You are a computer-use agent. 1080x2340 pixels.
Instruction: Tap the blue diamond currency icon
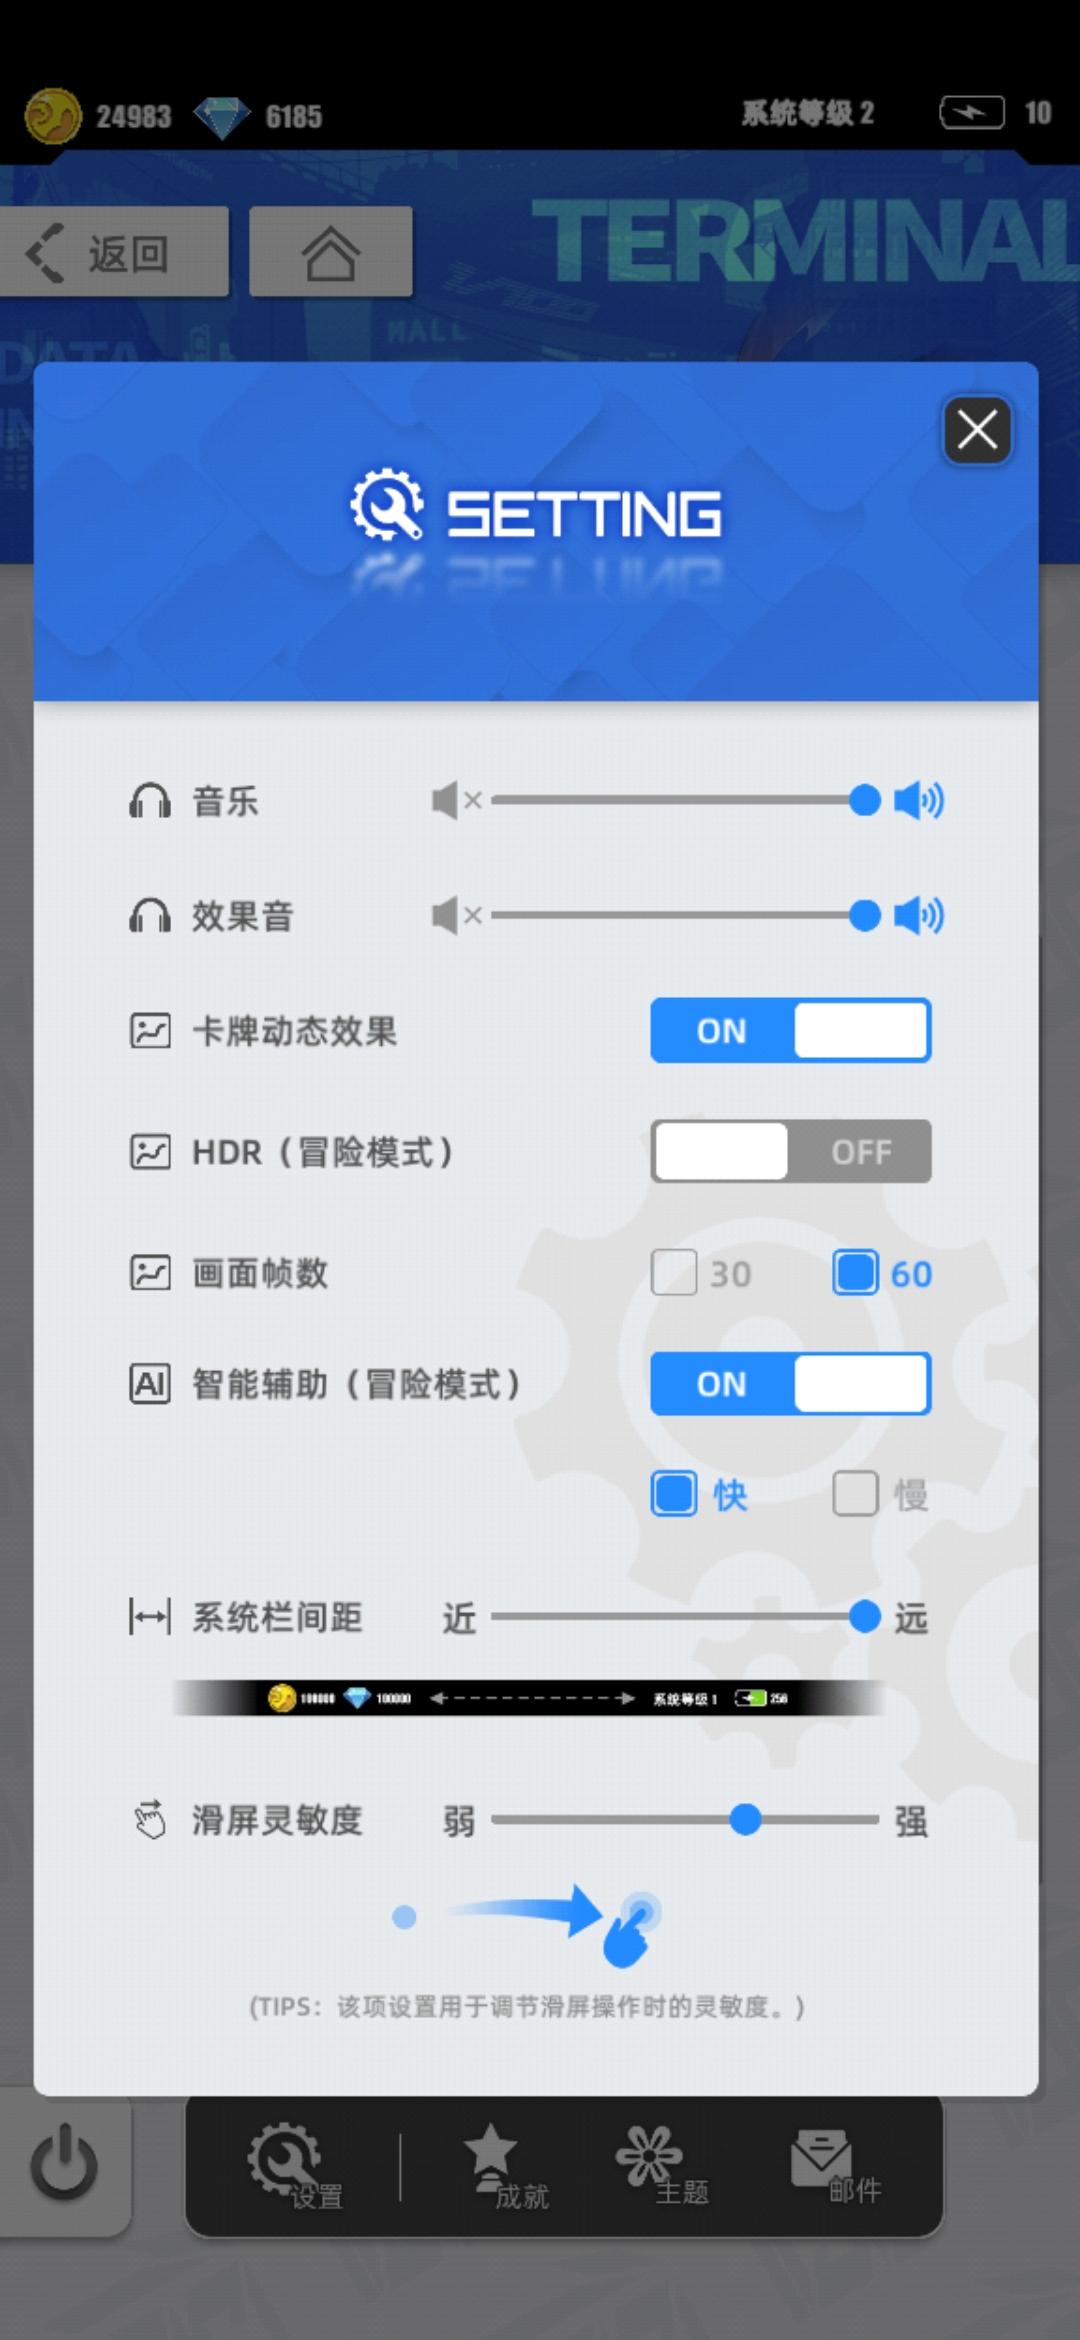222,118
